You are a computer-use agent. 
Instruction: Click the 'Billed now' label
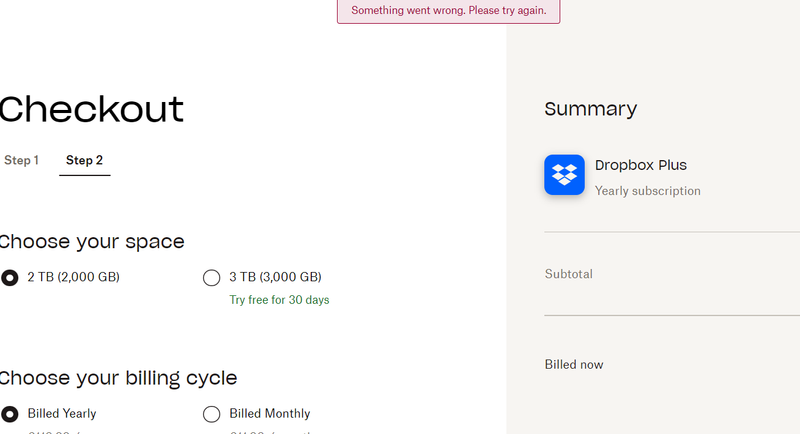[573, 365]
